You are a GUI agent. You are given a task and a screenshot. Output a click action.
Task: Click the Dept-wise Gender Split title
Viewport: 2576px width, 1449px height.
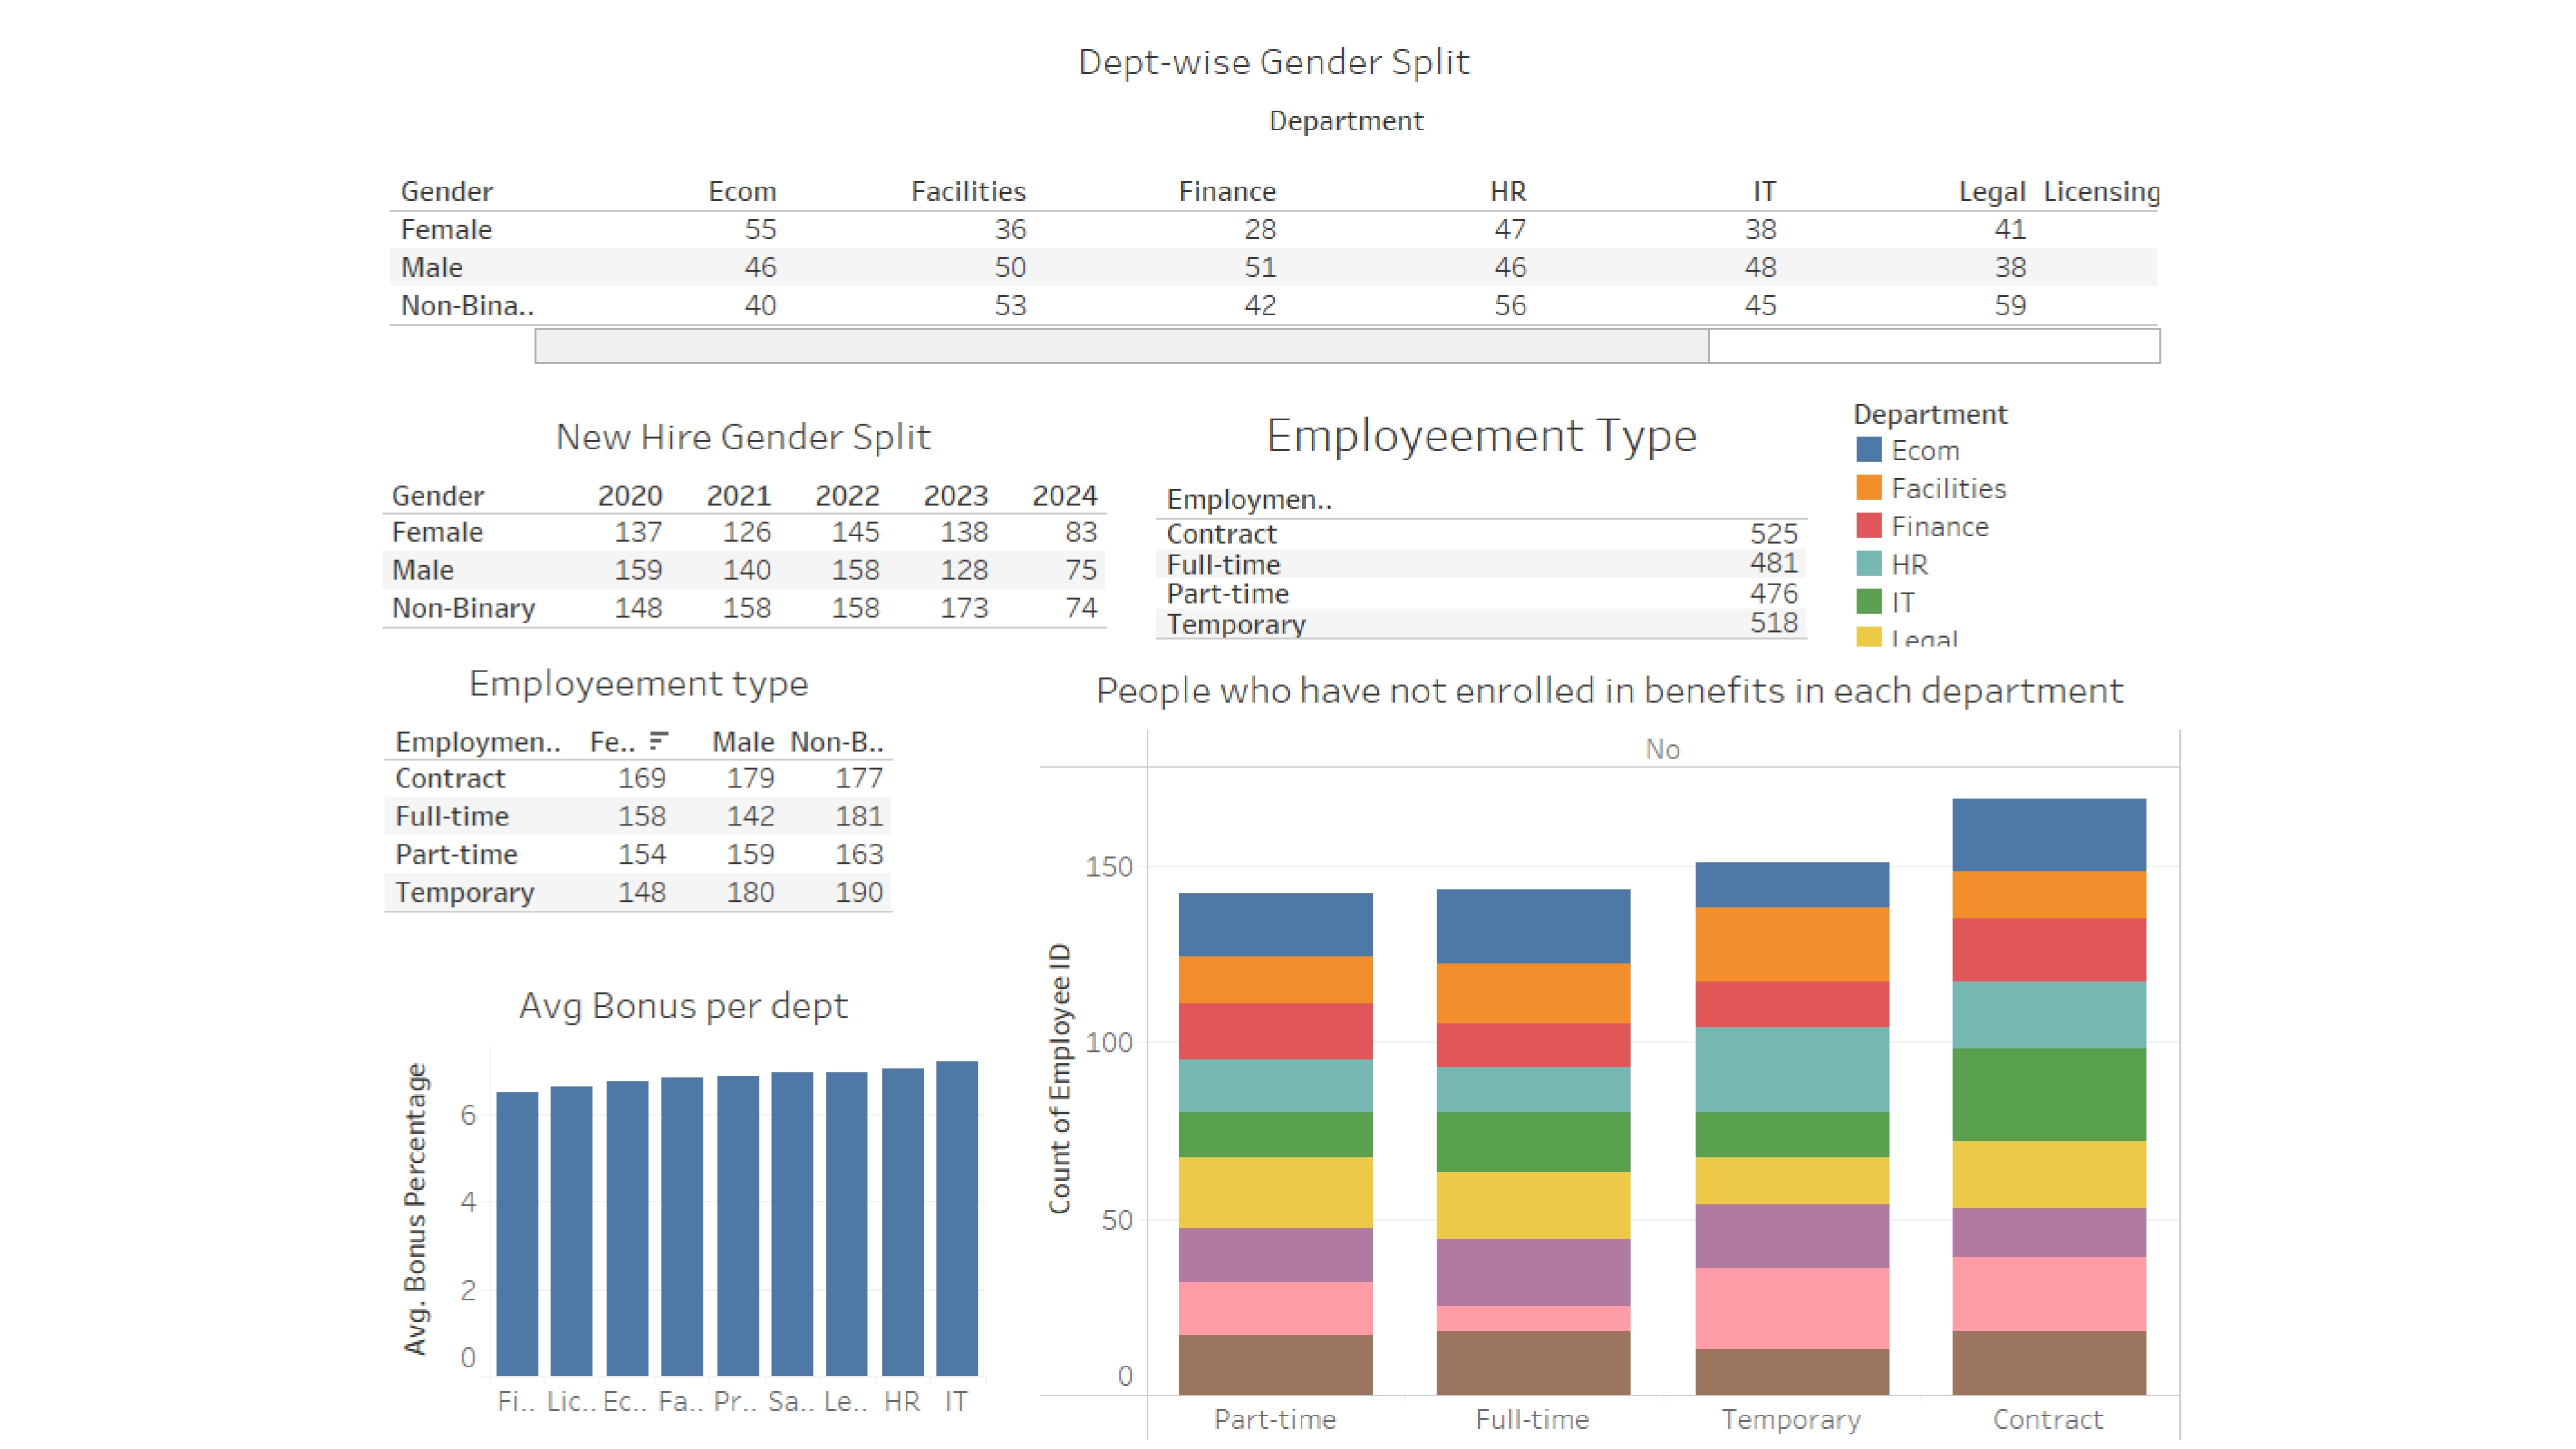[1273, 62]
